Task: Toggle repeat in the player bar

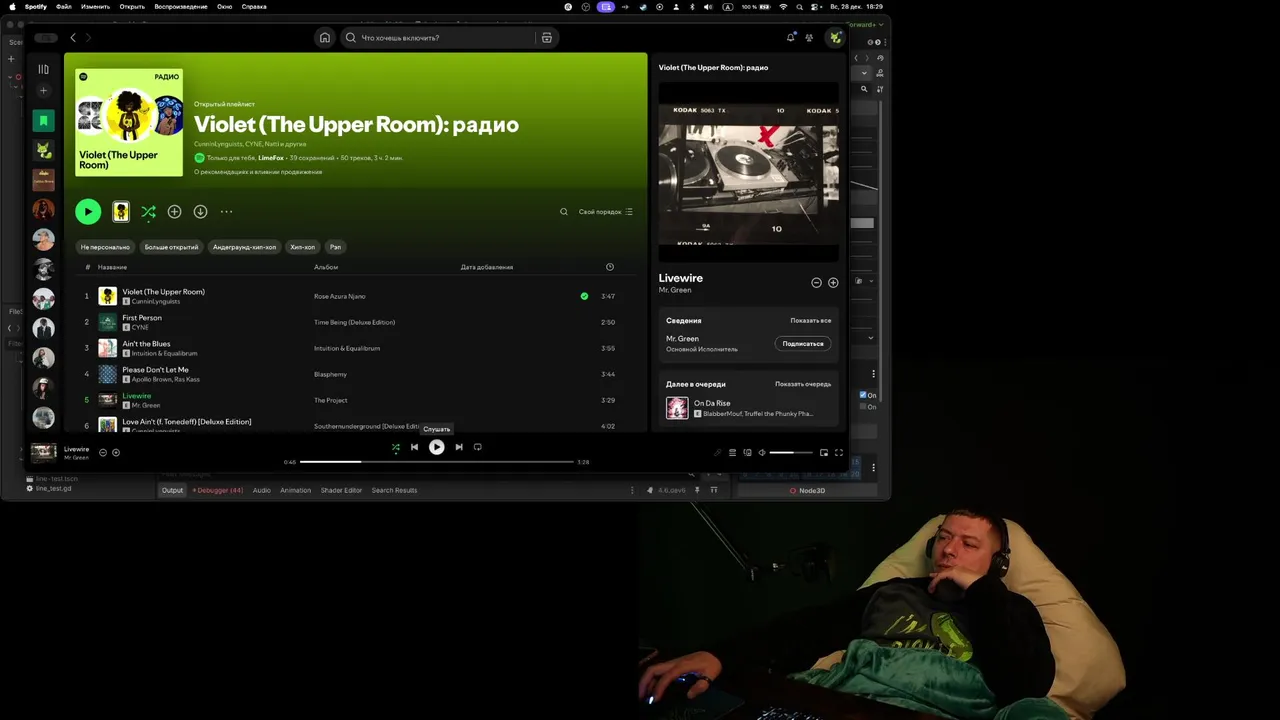Action: pyautogui.click(x=478, y=447)
